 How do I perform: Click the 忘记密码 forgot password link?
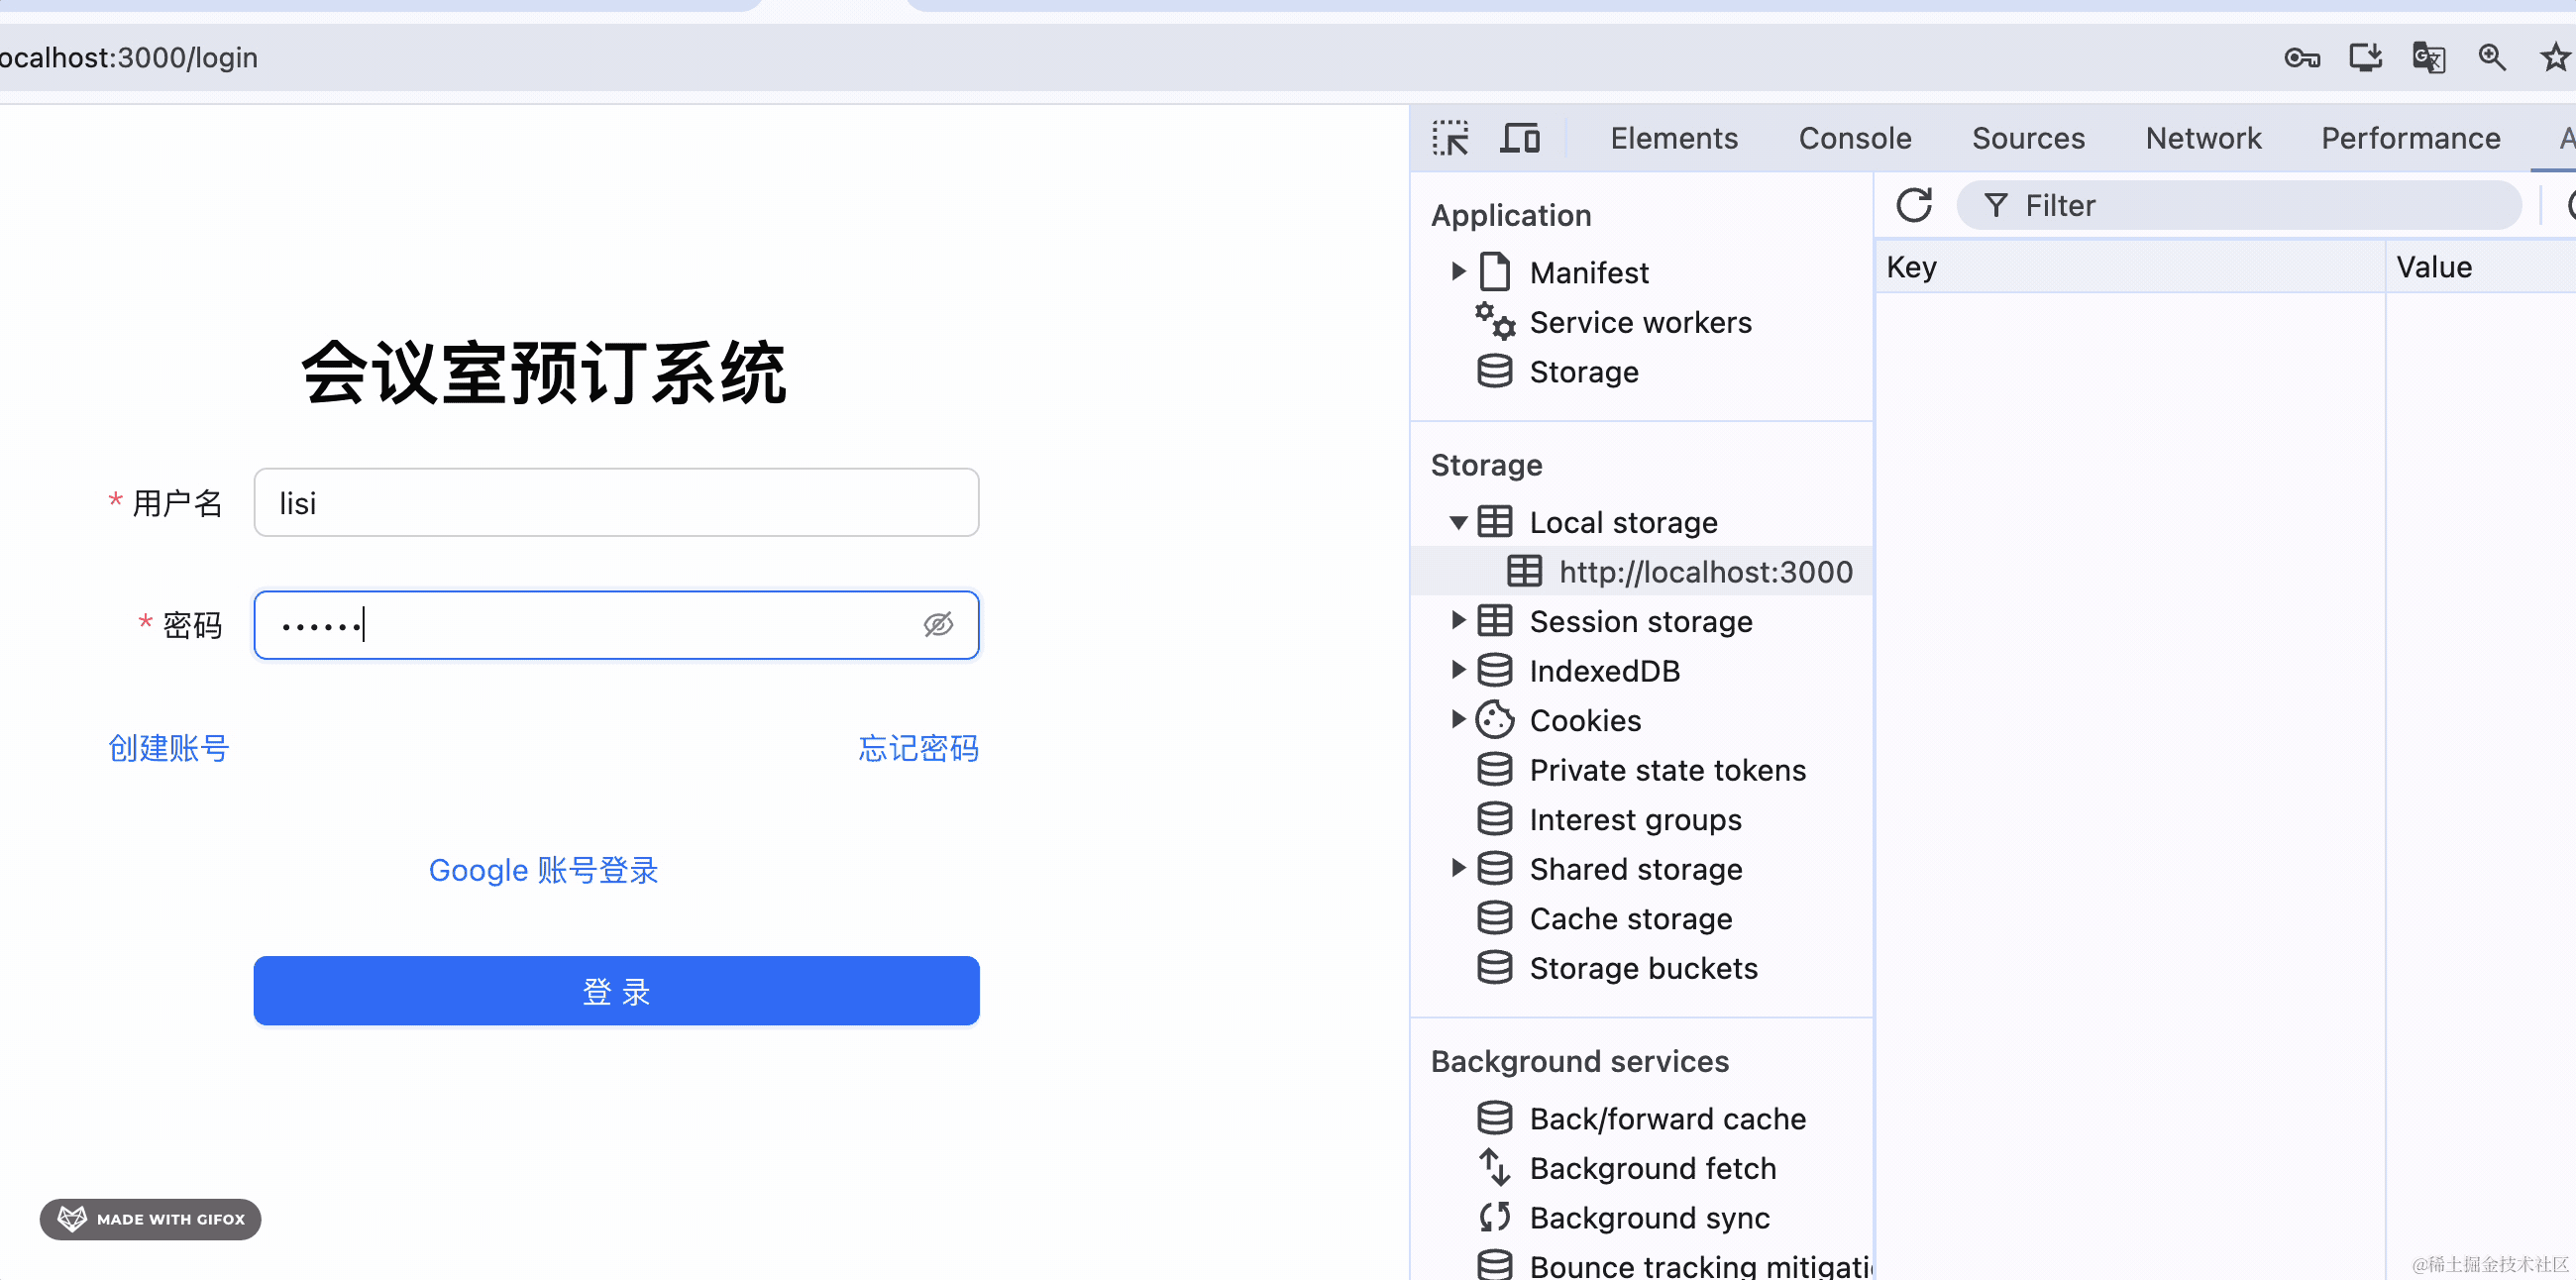coord(918,748)
